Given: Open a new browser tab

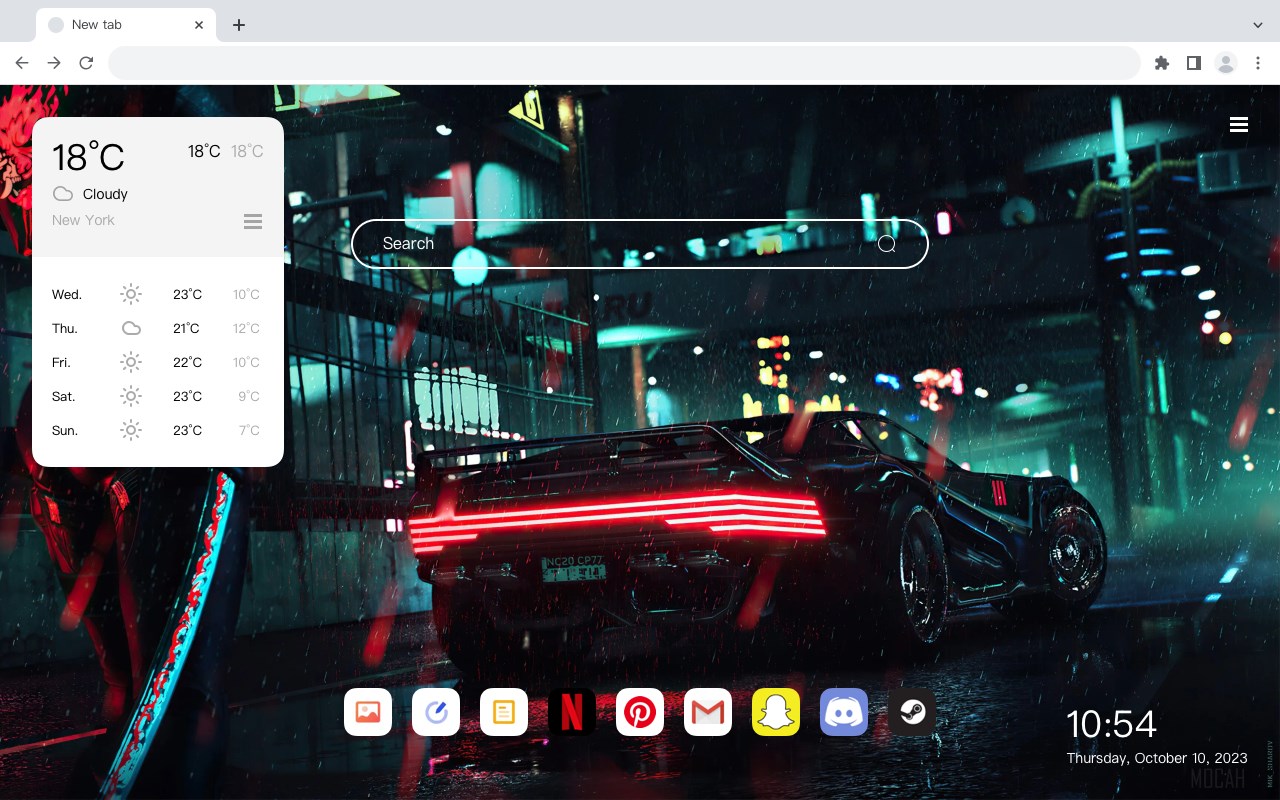Looking at the screenshot, I should click(238, 25).
